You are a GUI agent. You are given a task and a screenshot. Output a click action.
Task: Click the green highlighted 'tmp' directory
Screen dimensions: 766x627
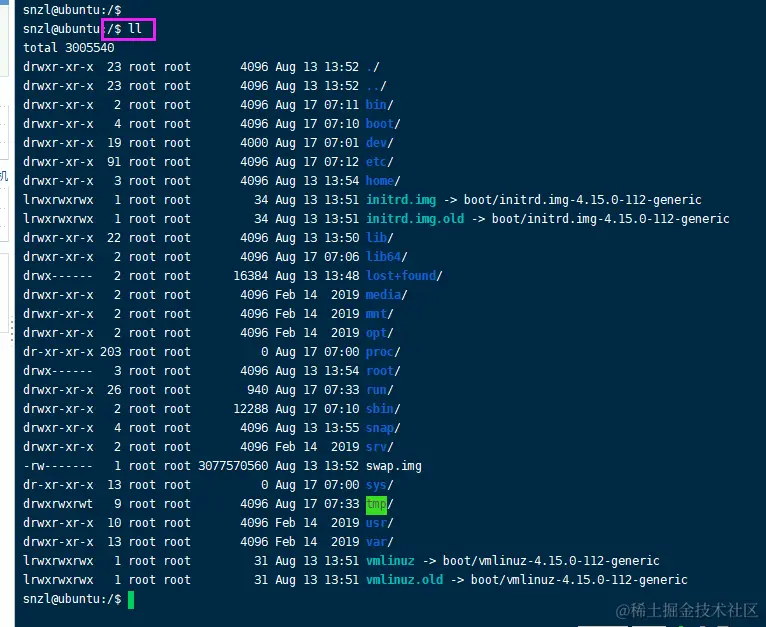point(376,505)
